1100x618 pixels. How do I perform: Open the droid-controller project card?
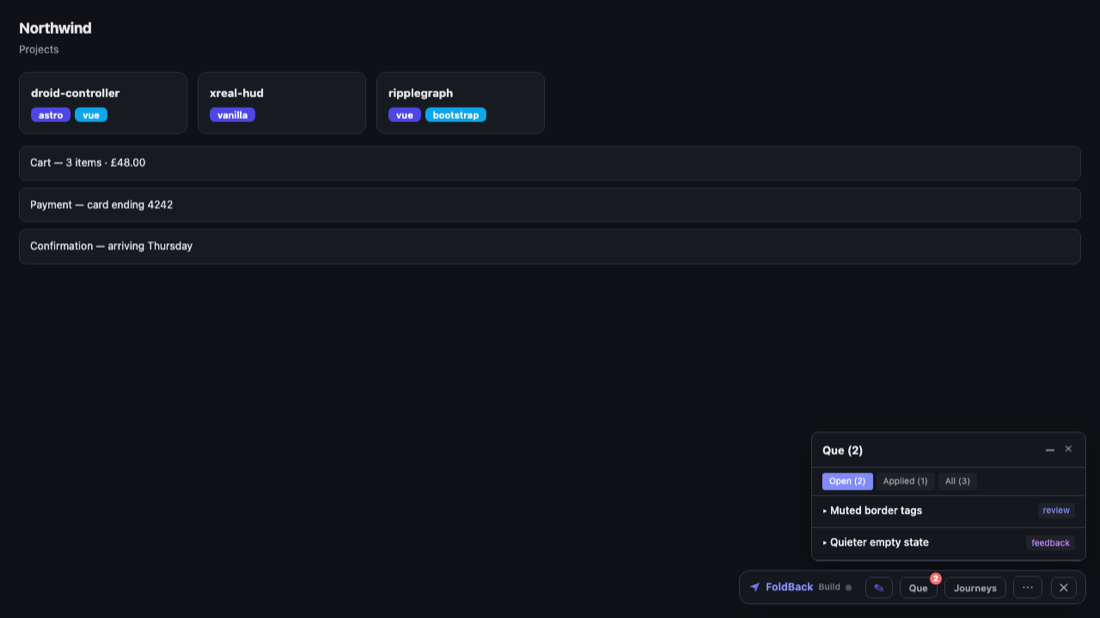(x=103, y=103)
